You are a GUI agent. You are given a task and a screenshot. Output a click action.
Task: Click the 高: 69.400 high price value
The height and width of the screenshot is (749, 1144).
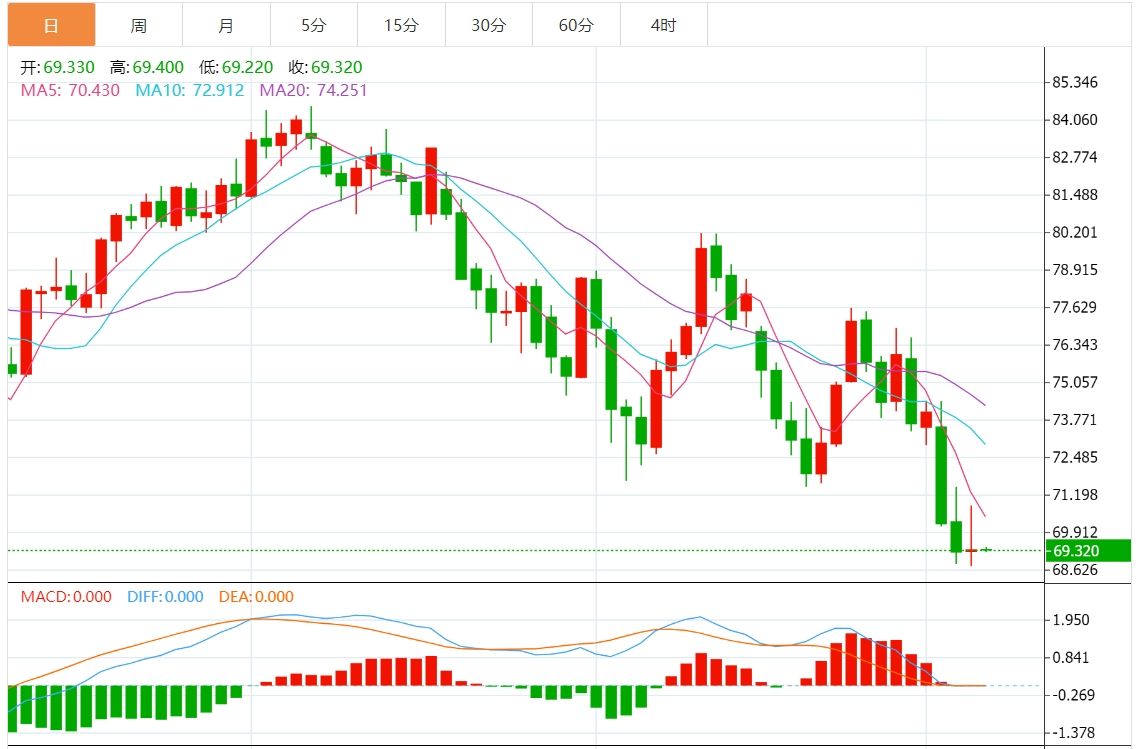click(146, 68)
